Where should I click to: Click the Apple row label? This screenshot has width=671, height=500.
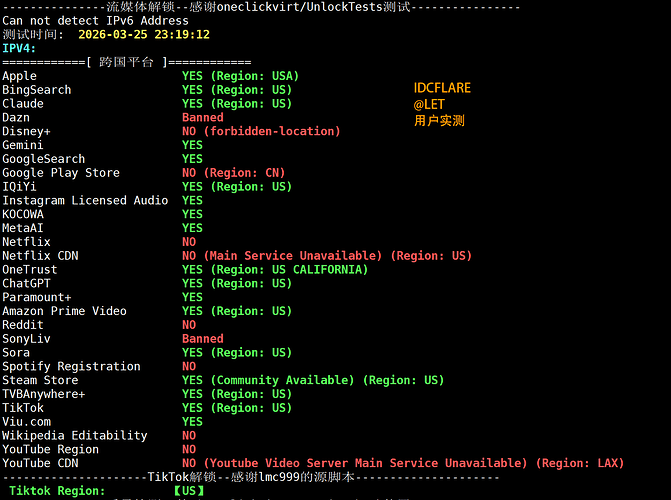[x=20, y=76]
